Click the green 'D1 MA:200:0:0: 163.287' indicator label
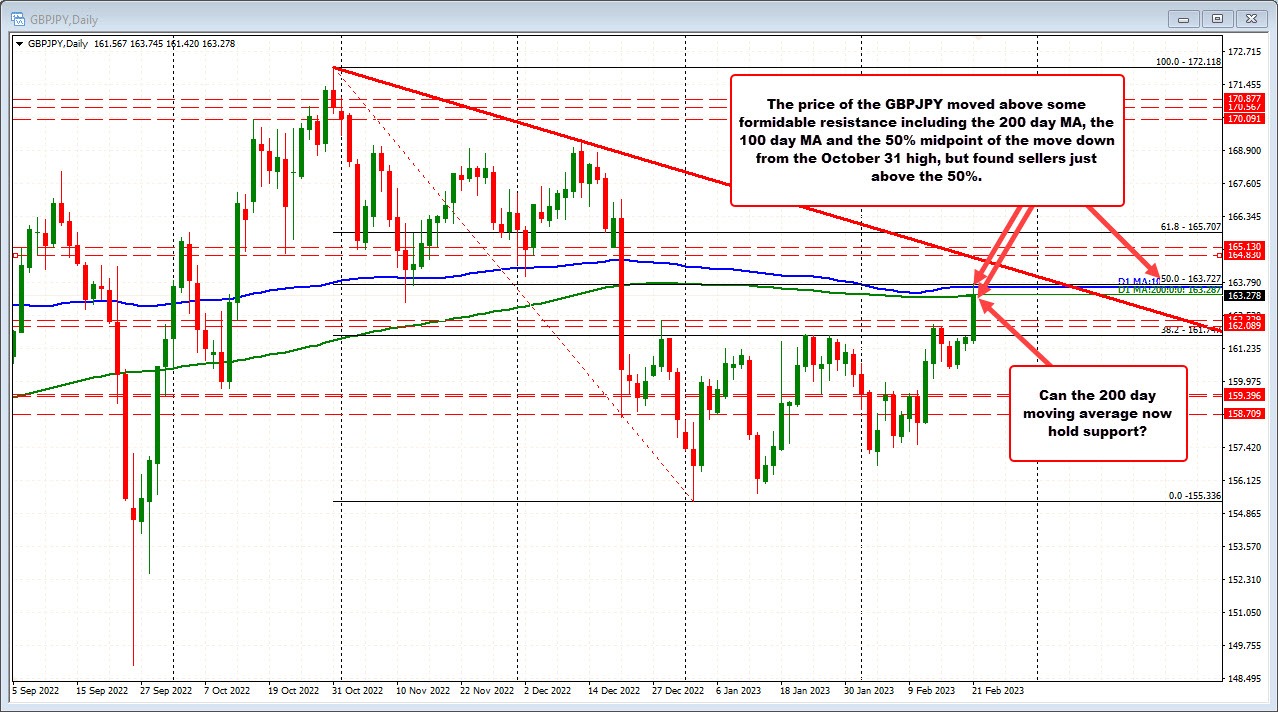The height and width of the screenshot is (712, 1278). (x=1170, y=289)
